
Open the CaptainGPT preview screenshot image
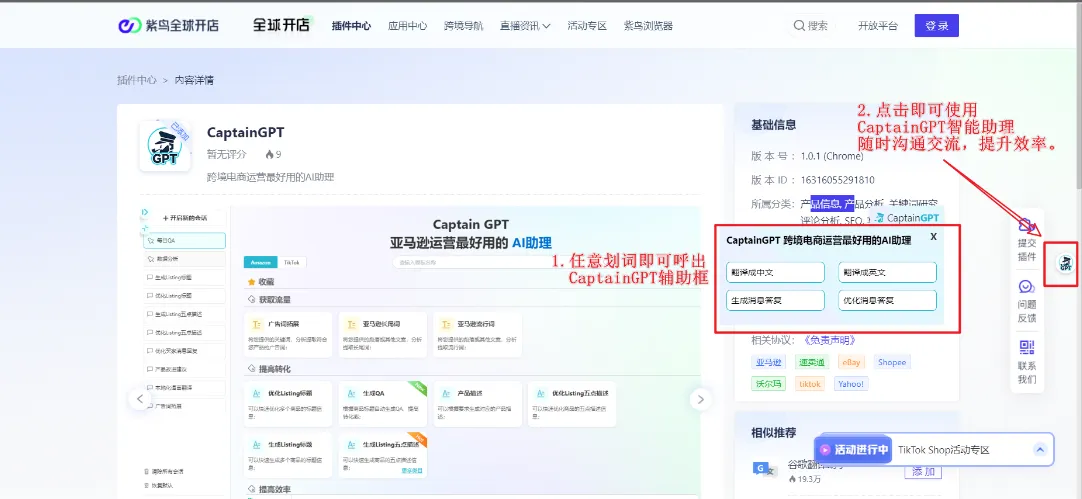(x=420, y=351)
